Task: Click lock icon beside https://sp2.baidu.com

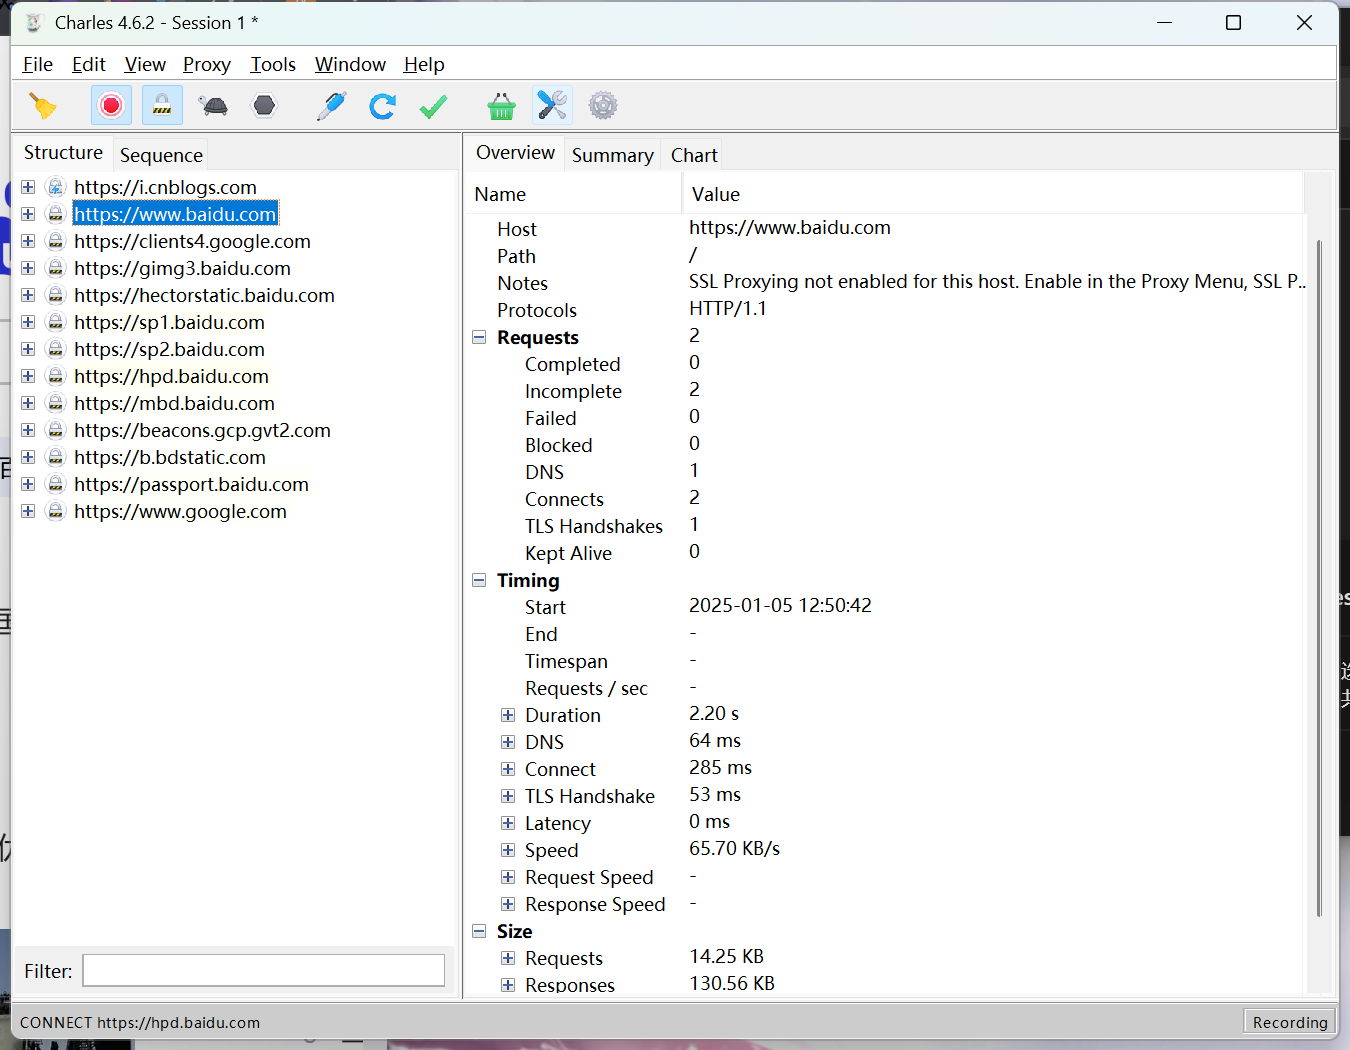Action: tap(56, 349)
